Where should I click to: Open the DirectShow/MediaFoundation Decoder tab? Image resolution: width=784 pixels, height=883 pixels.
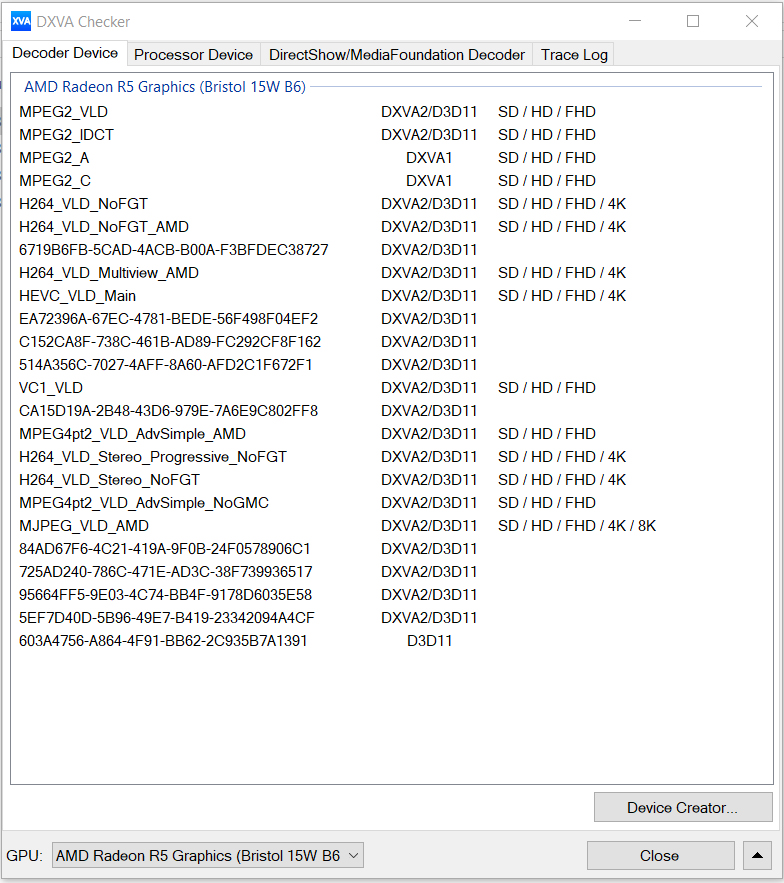(397, 55)
